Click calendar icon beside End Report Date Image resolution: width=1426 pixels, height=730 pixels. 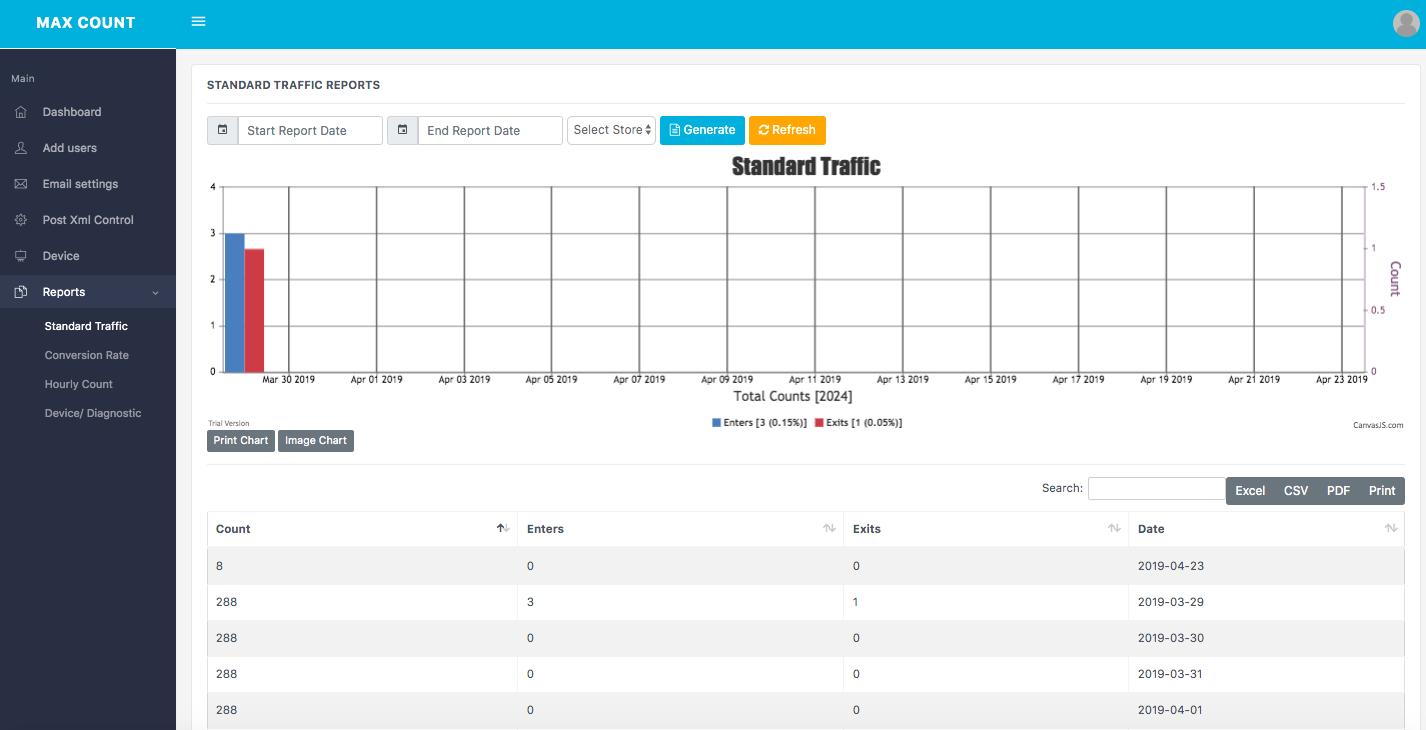402,130
